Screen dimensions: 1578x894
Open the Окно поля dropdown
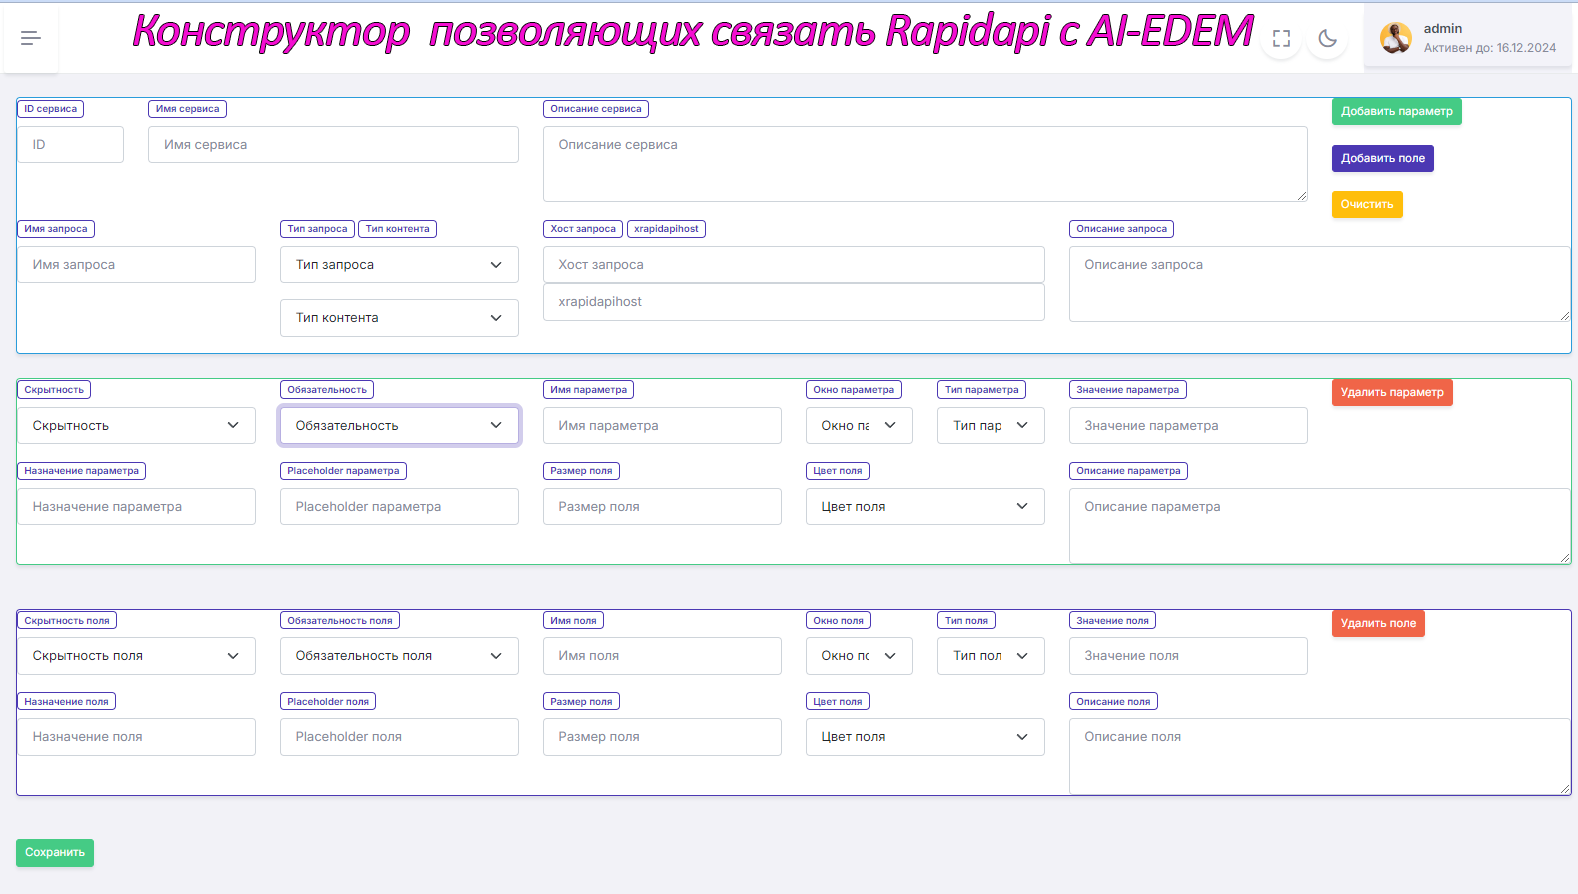(859, 656)
